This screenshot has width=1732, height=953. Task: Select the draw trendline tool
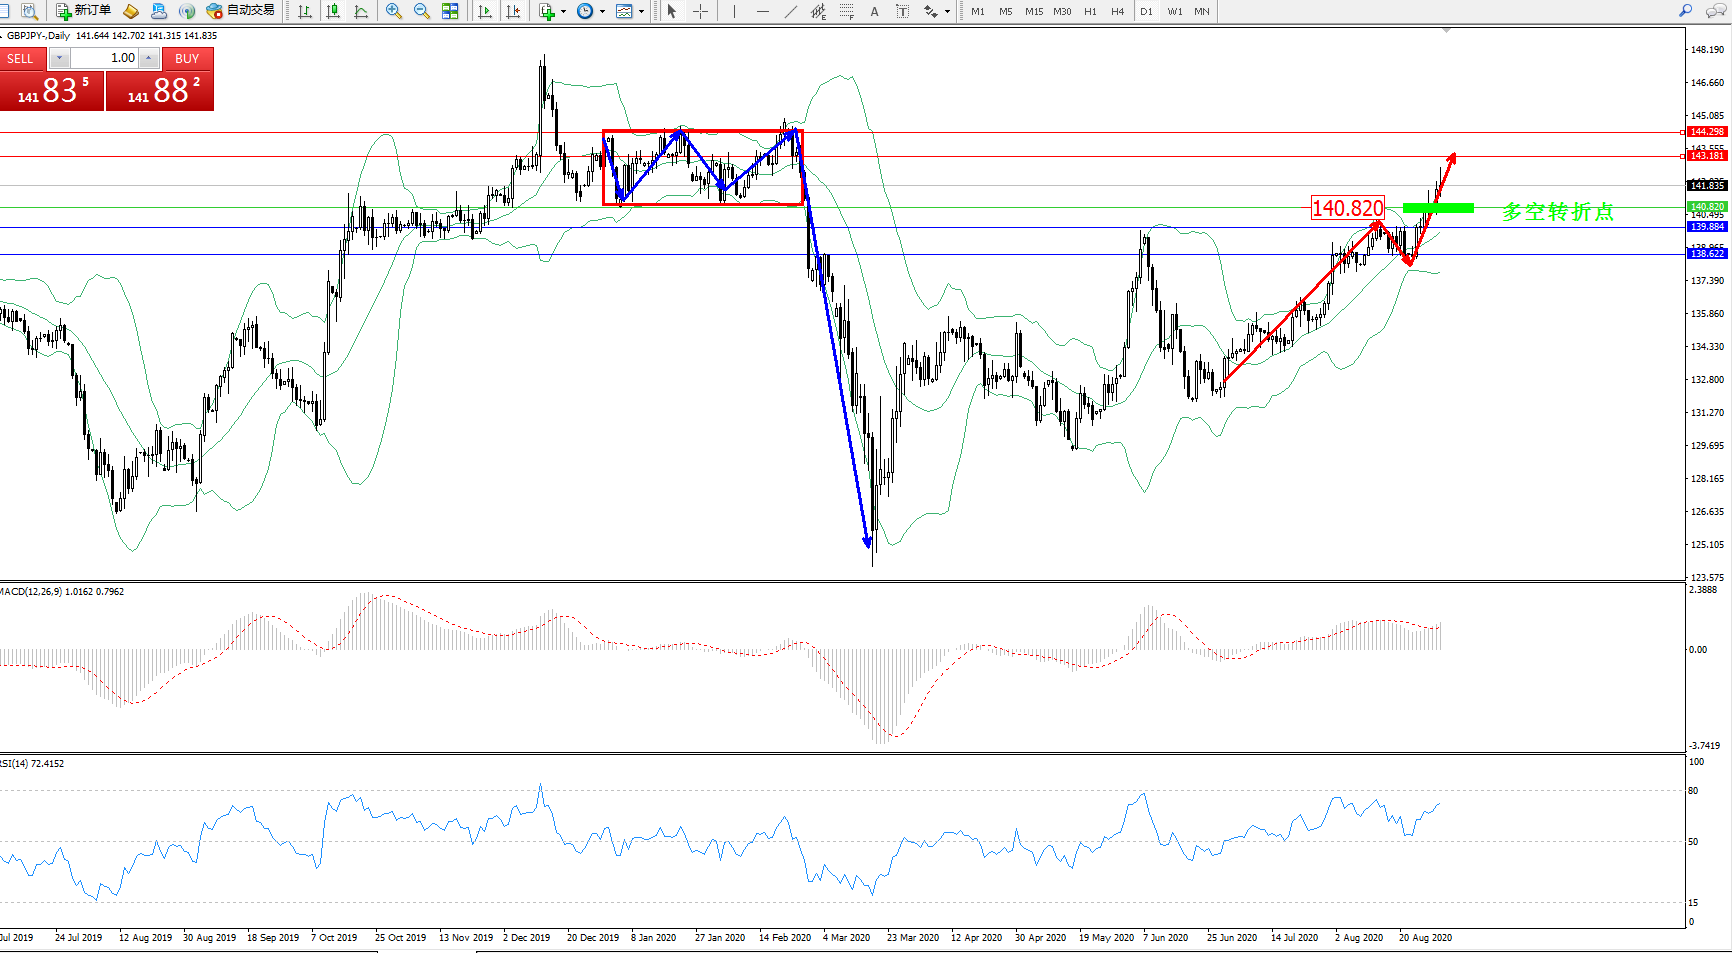791,11
